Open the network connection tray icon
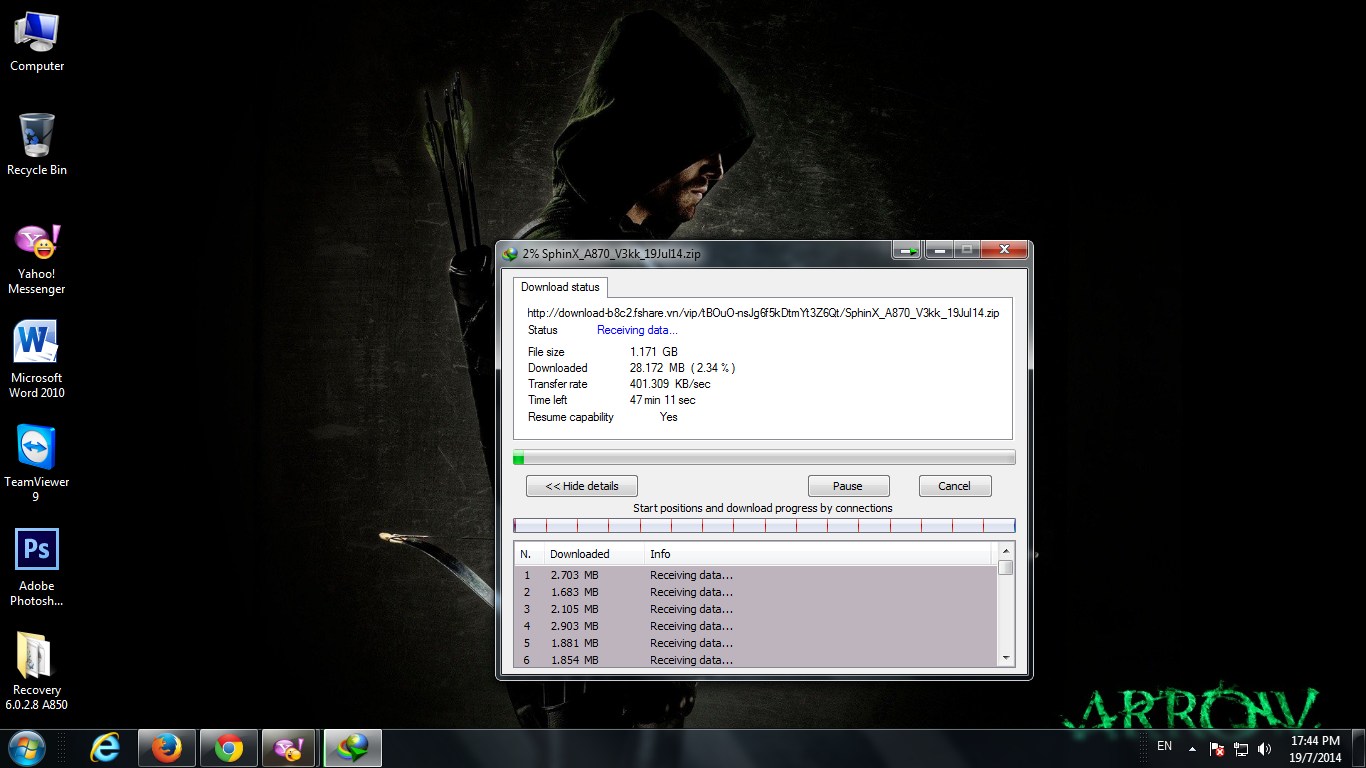Viewport: 1366px width, 768px height. [x=1241, y=748]
